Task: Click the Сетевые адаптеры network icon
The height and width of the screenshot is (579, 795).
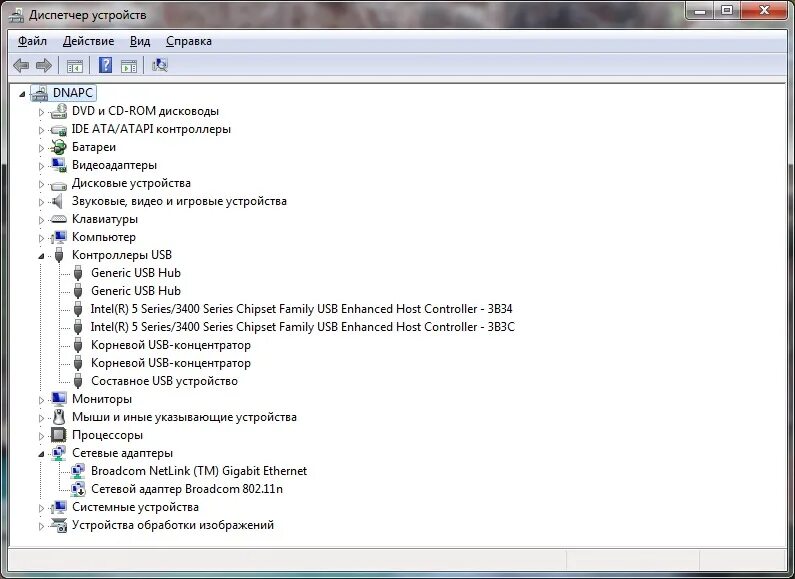Action: pos(59,453)
